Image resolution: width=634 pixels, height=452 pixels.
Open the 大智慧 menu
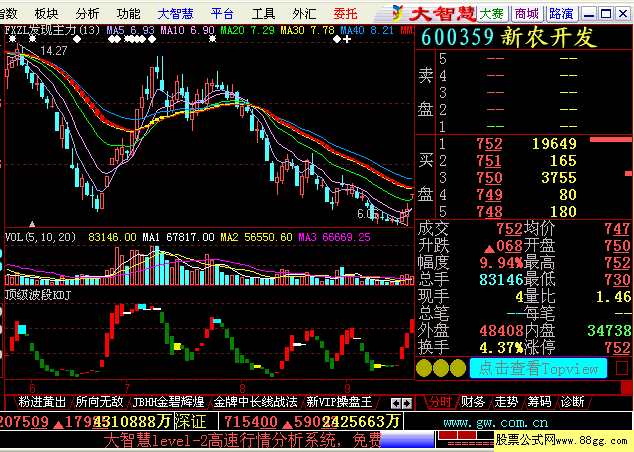(175, 14)
